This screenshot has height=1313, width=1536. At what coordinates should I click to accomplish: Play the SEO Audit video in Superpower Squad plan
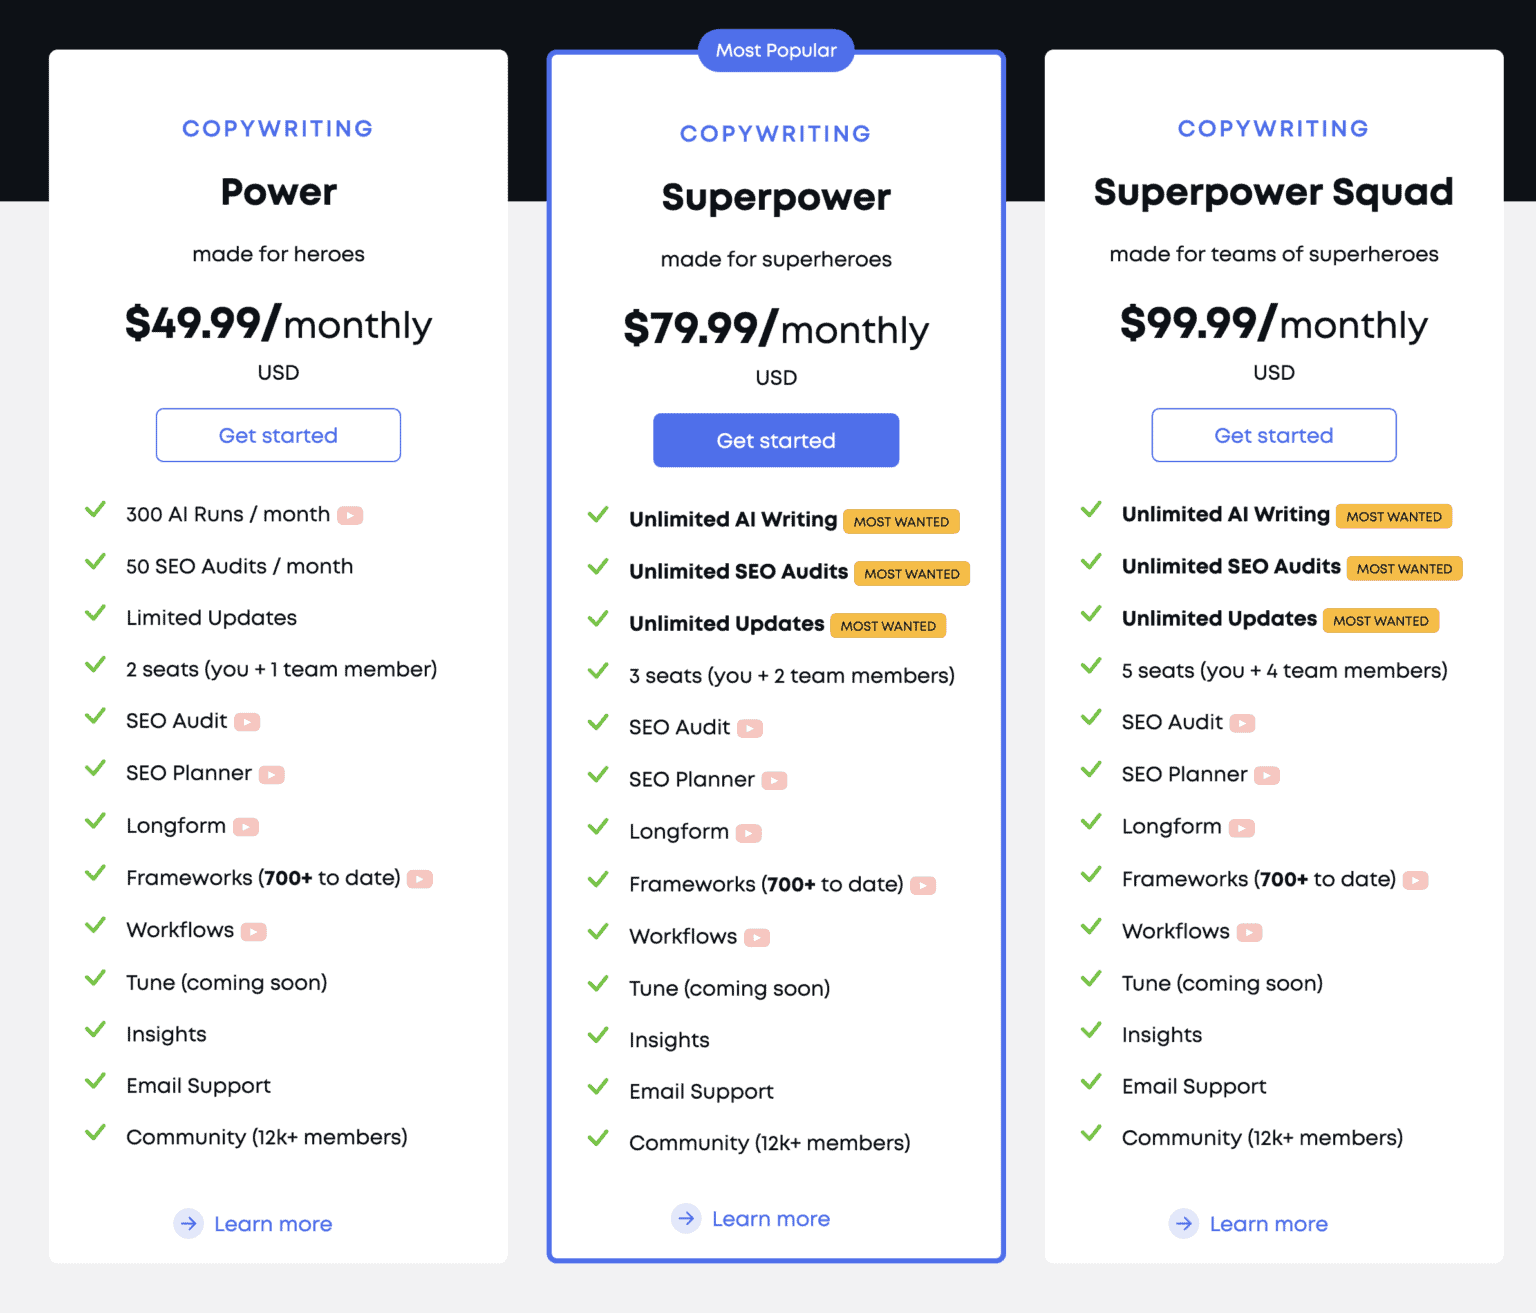point(1243,721)
